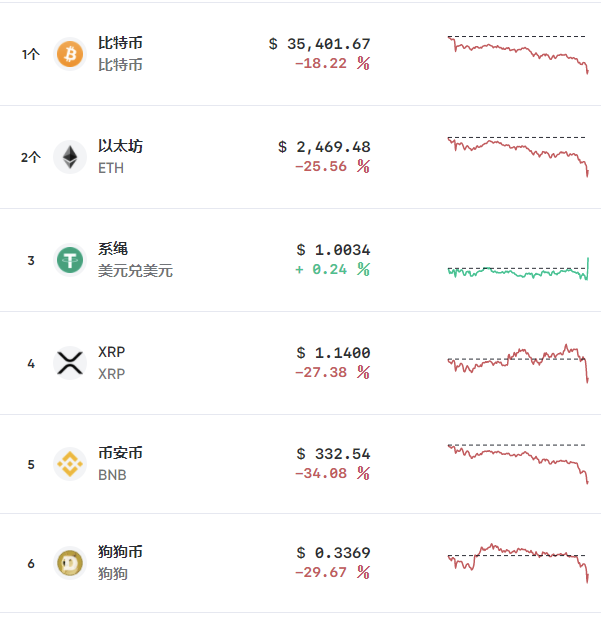Click the Dogecoin dog icon
Viewport: 601px width, 618px height.
click(x=70, y=564)
